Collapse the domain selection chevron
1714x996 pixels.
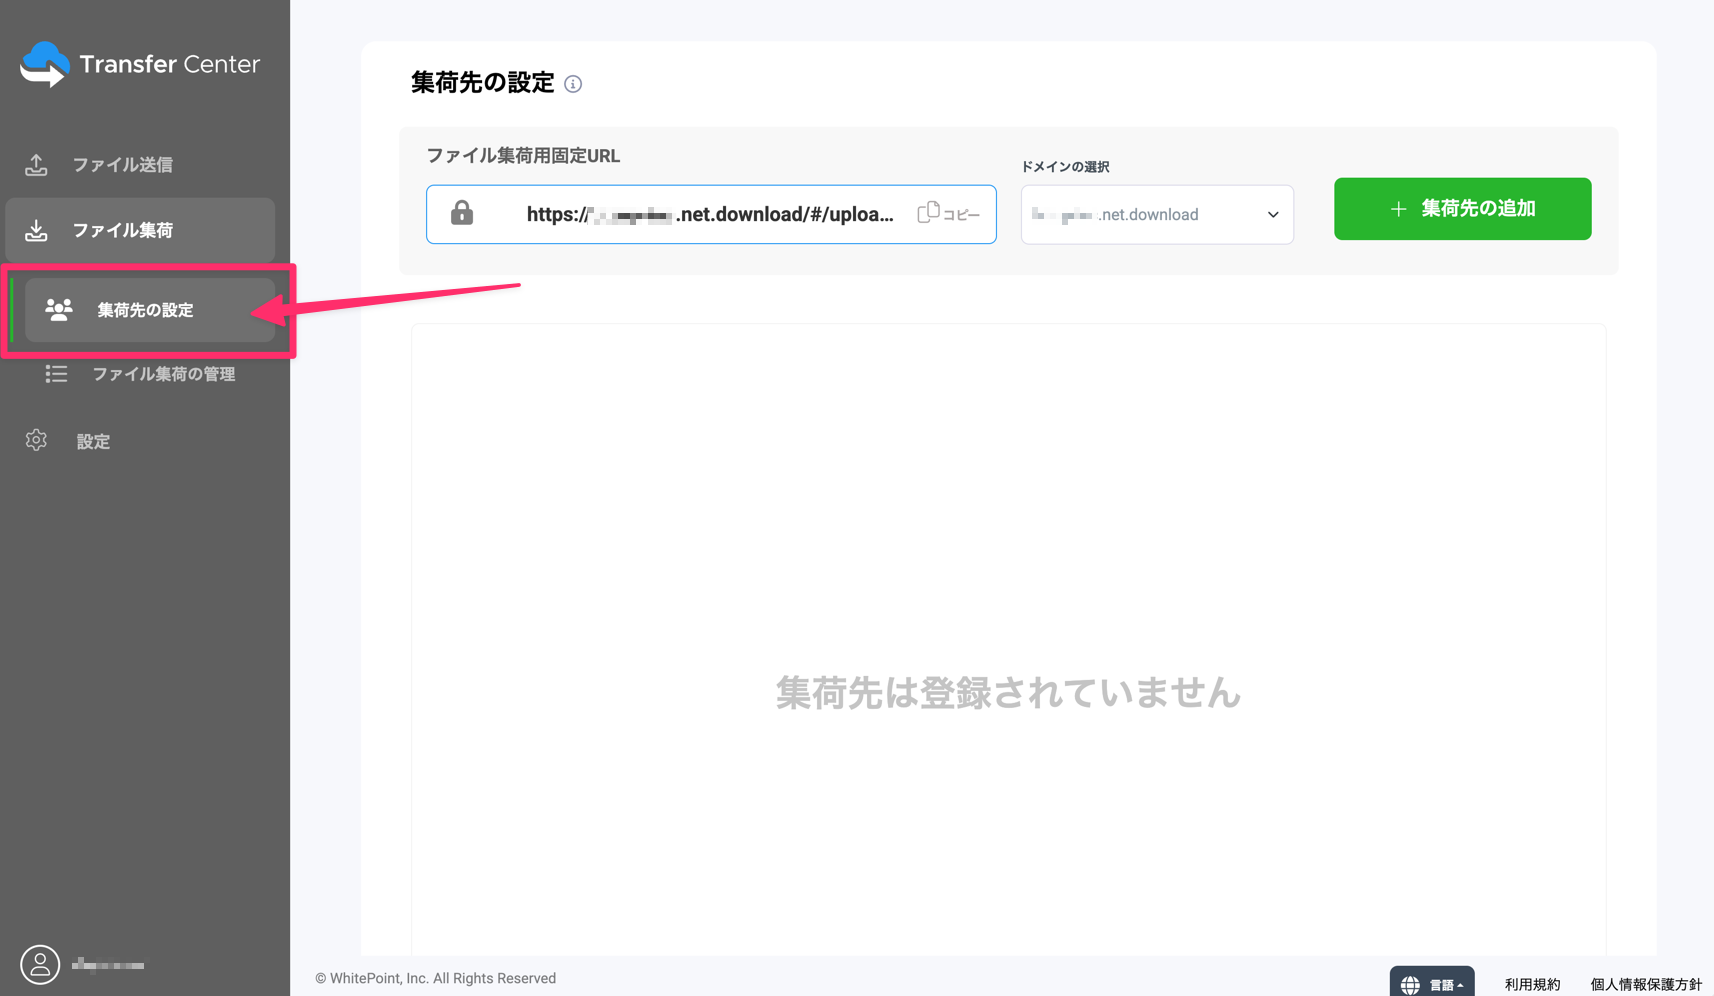[1272, 214]
